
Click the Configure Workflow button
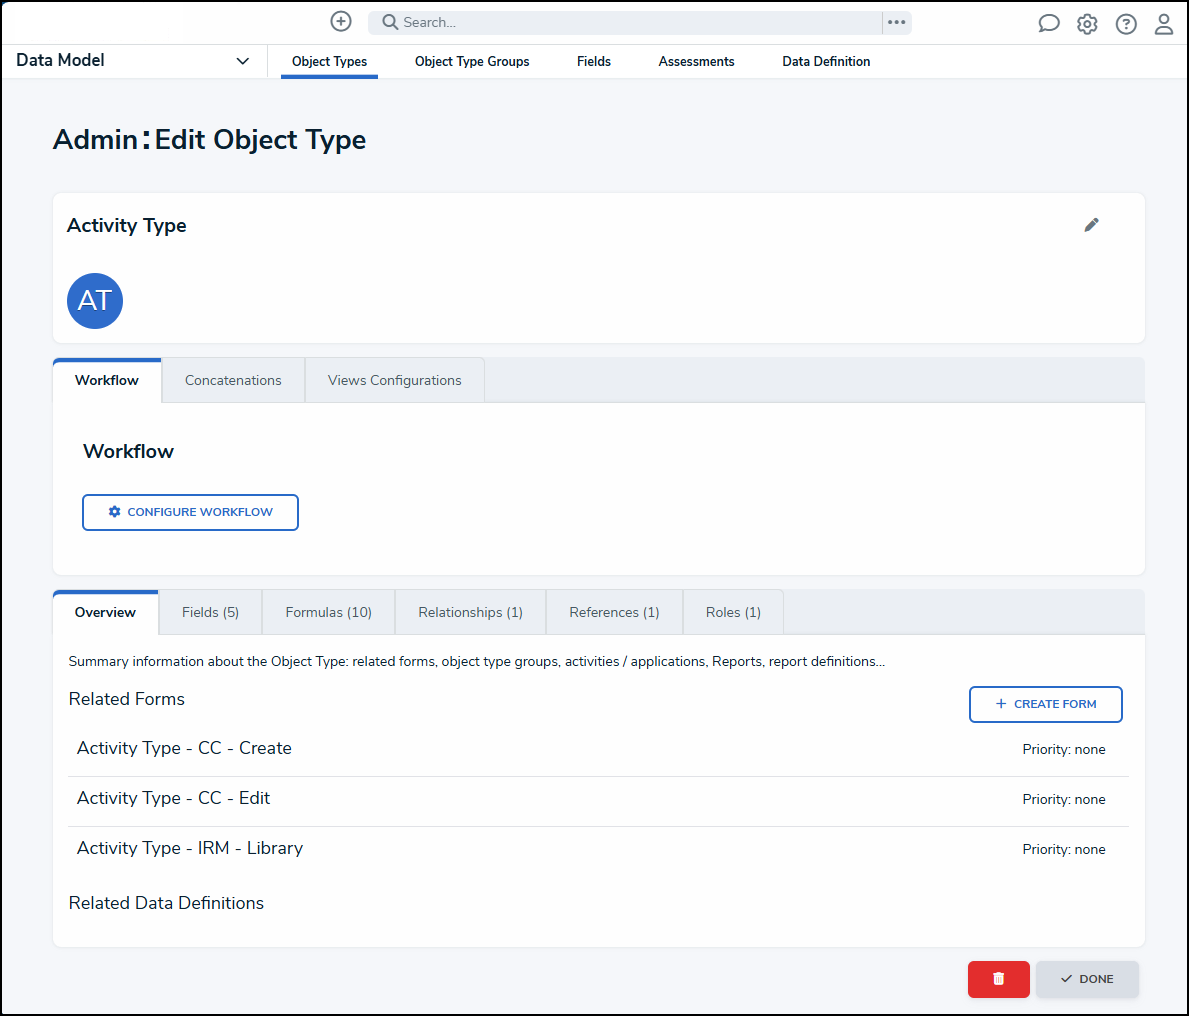pos(190,512)
